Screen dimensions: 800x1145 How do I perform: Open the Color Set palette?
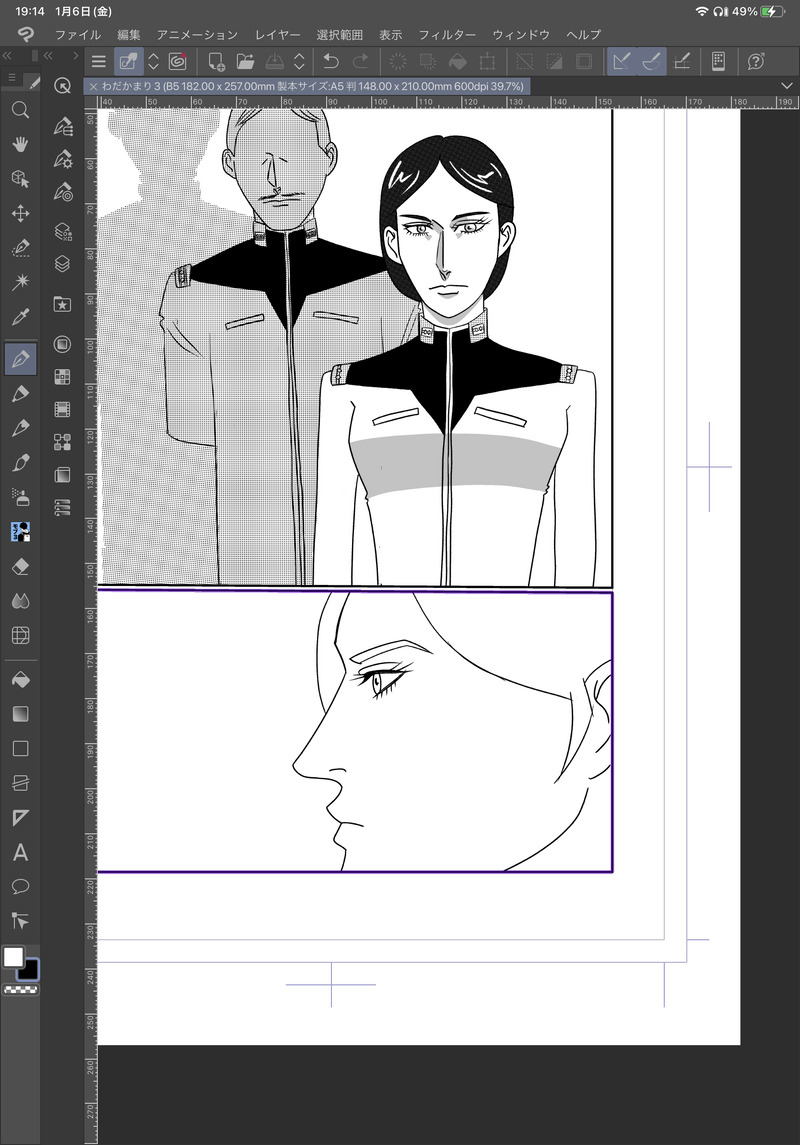pos(63,377)
